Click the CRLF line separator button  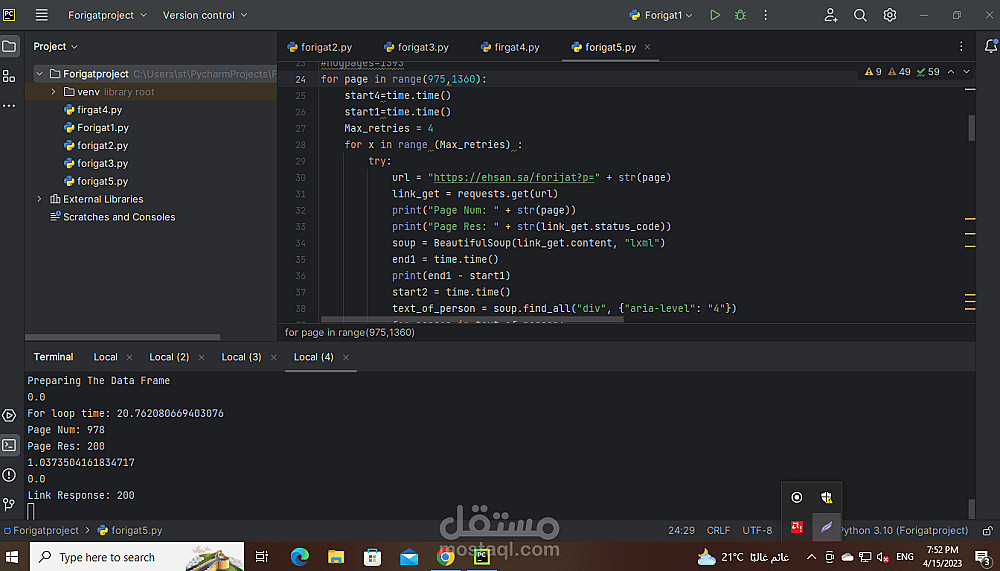tap(718, 530)
